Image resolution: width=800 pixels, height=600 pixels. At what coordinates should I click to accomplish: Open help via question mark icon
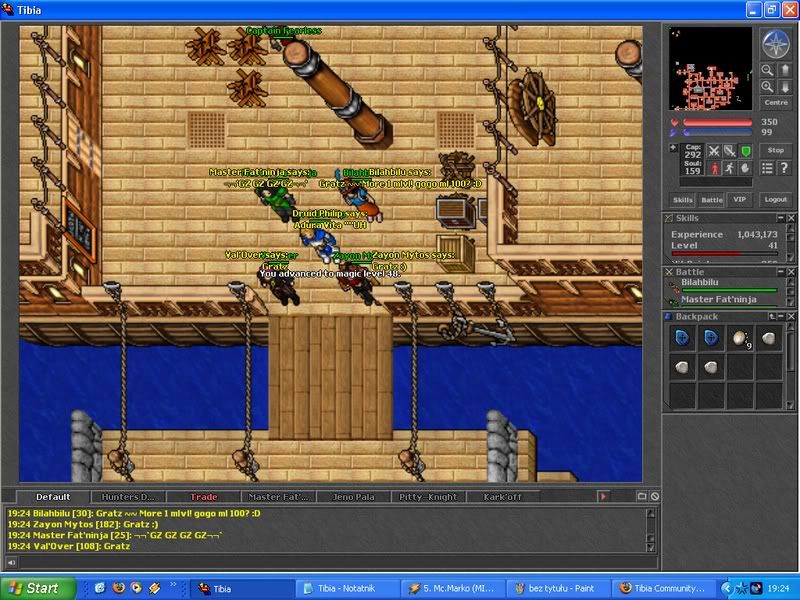[x=785, y=168]
